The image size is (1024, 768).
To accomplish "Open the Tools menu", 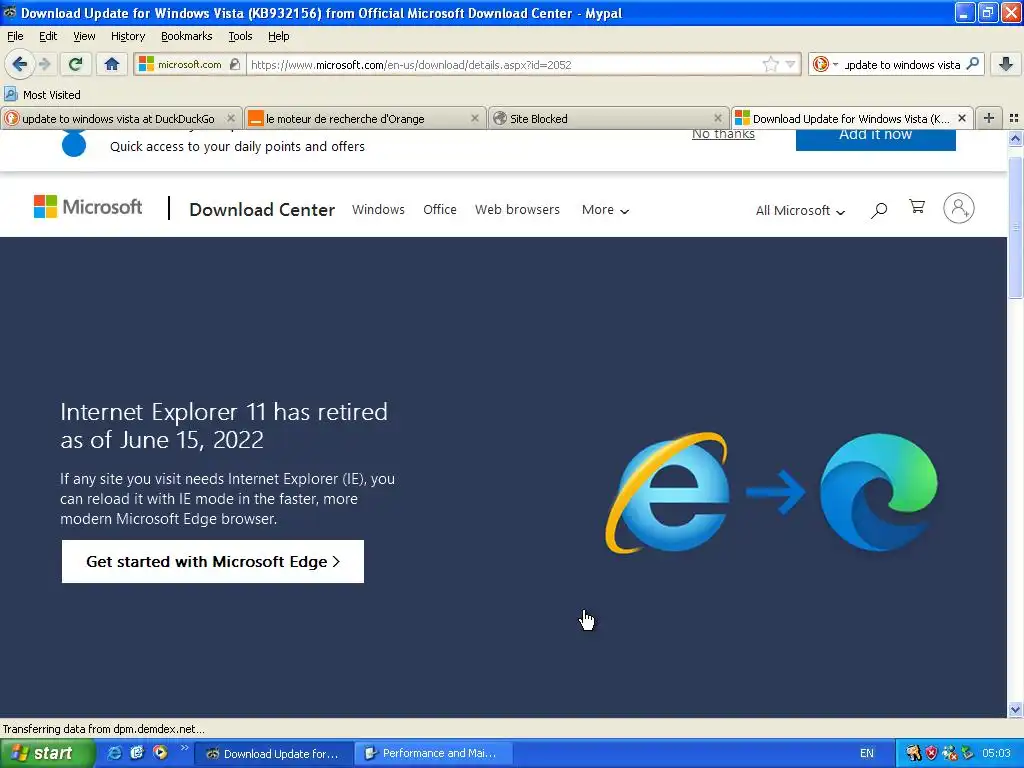I will point(240,36).
